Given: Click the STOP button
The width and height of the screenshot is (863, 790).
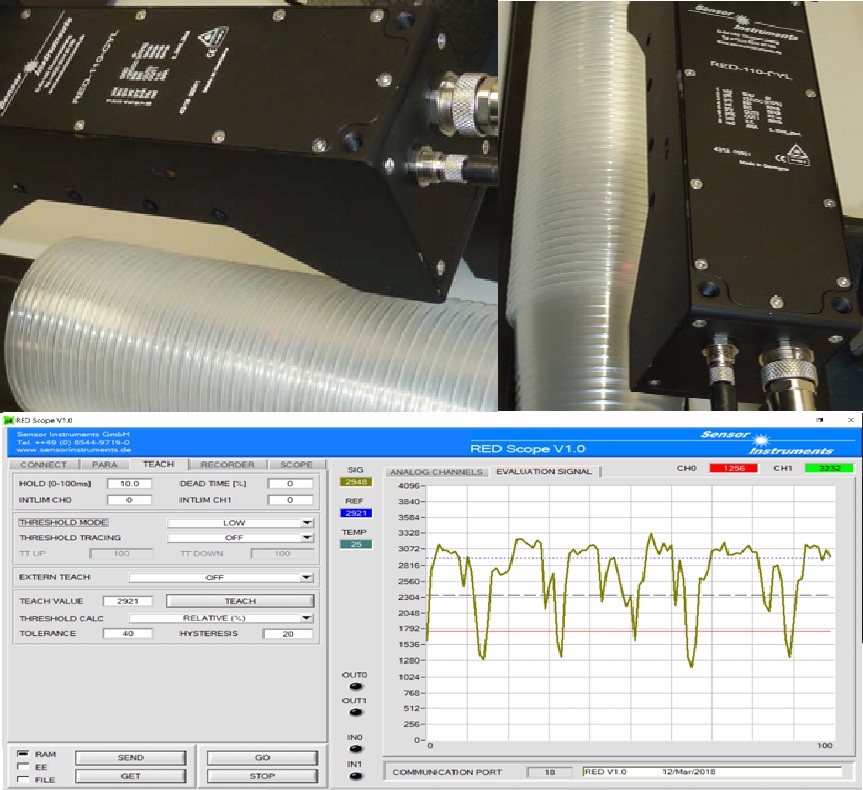Looking at the screenshot, I should coord(263,776).
